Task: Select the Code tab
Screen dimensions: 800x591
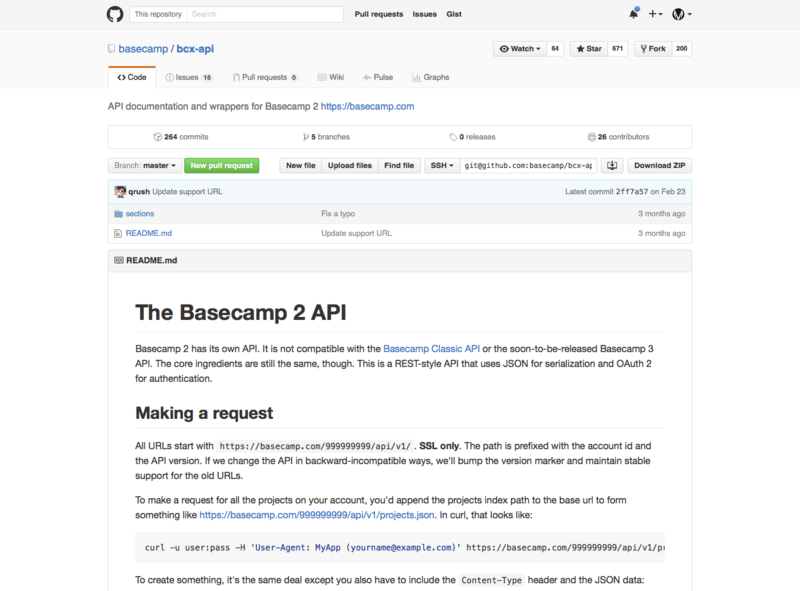Action: (x=132, y=77)
